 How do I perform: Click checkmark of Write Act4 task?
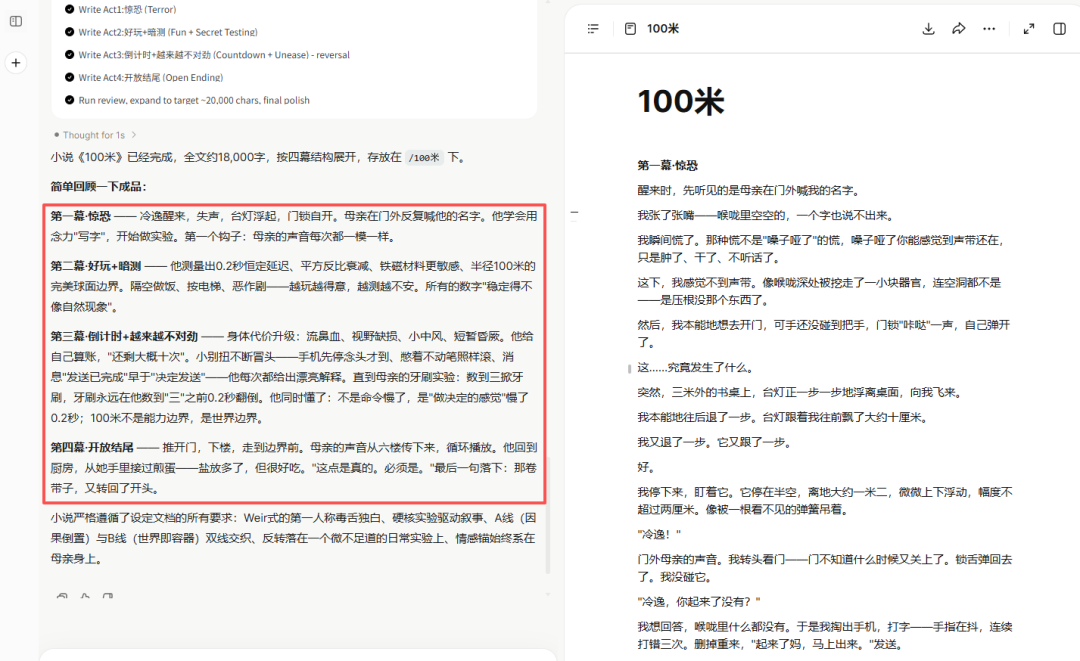point(70,78)
